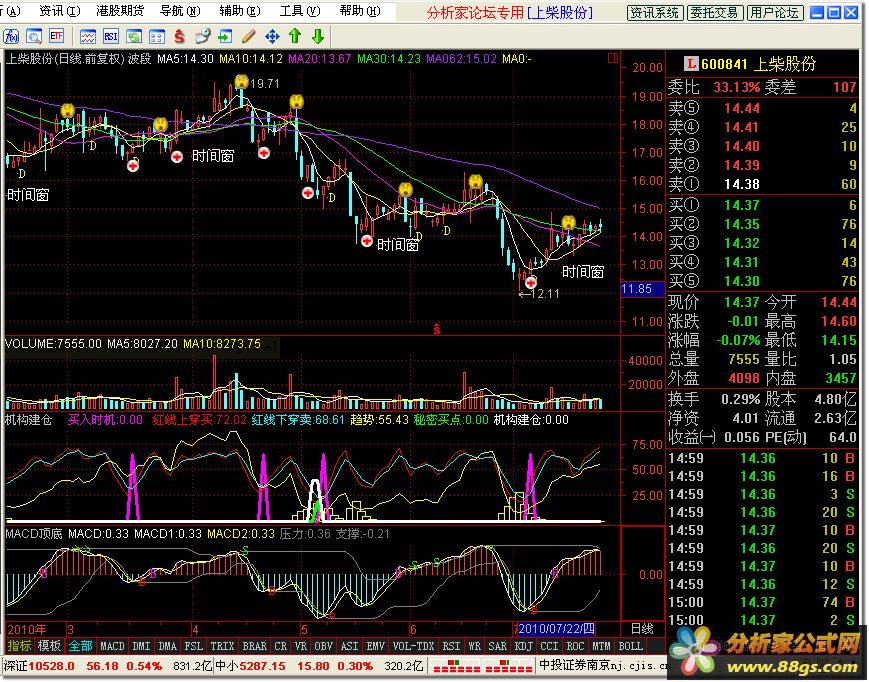869x682 pixels.
Task: Click the 深证 index value 10528.0
Action: click(51, 665)
